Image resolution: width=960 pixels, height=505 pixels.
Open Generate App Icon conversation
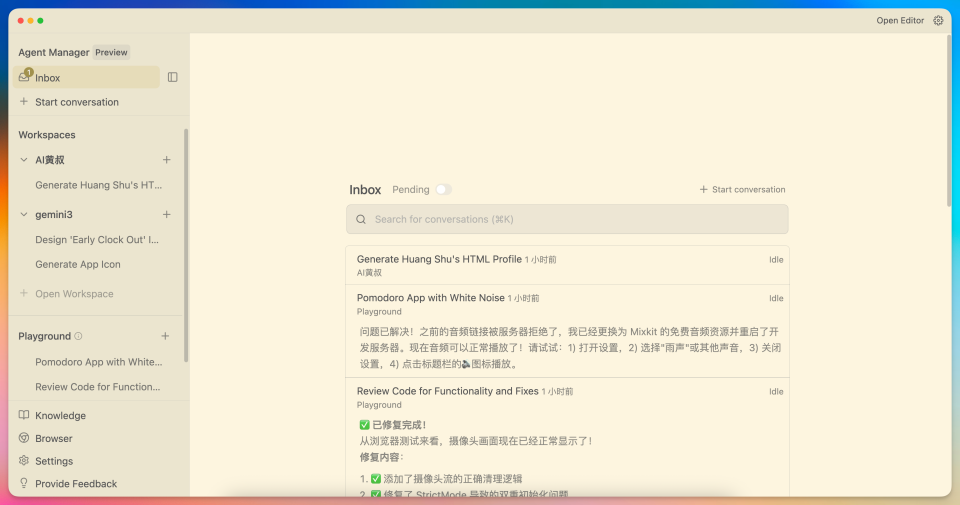click(x=78, y=264)
